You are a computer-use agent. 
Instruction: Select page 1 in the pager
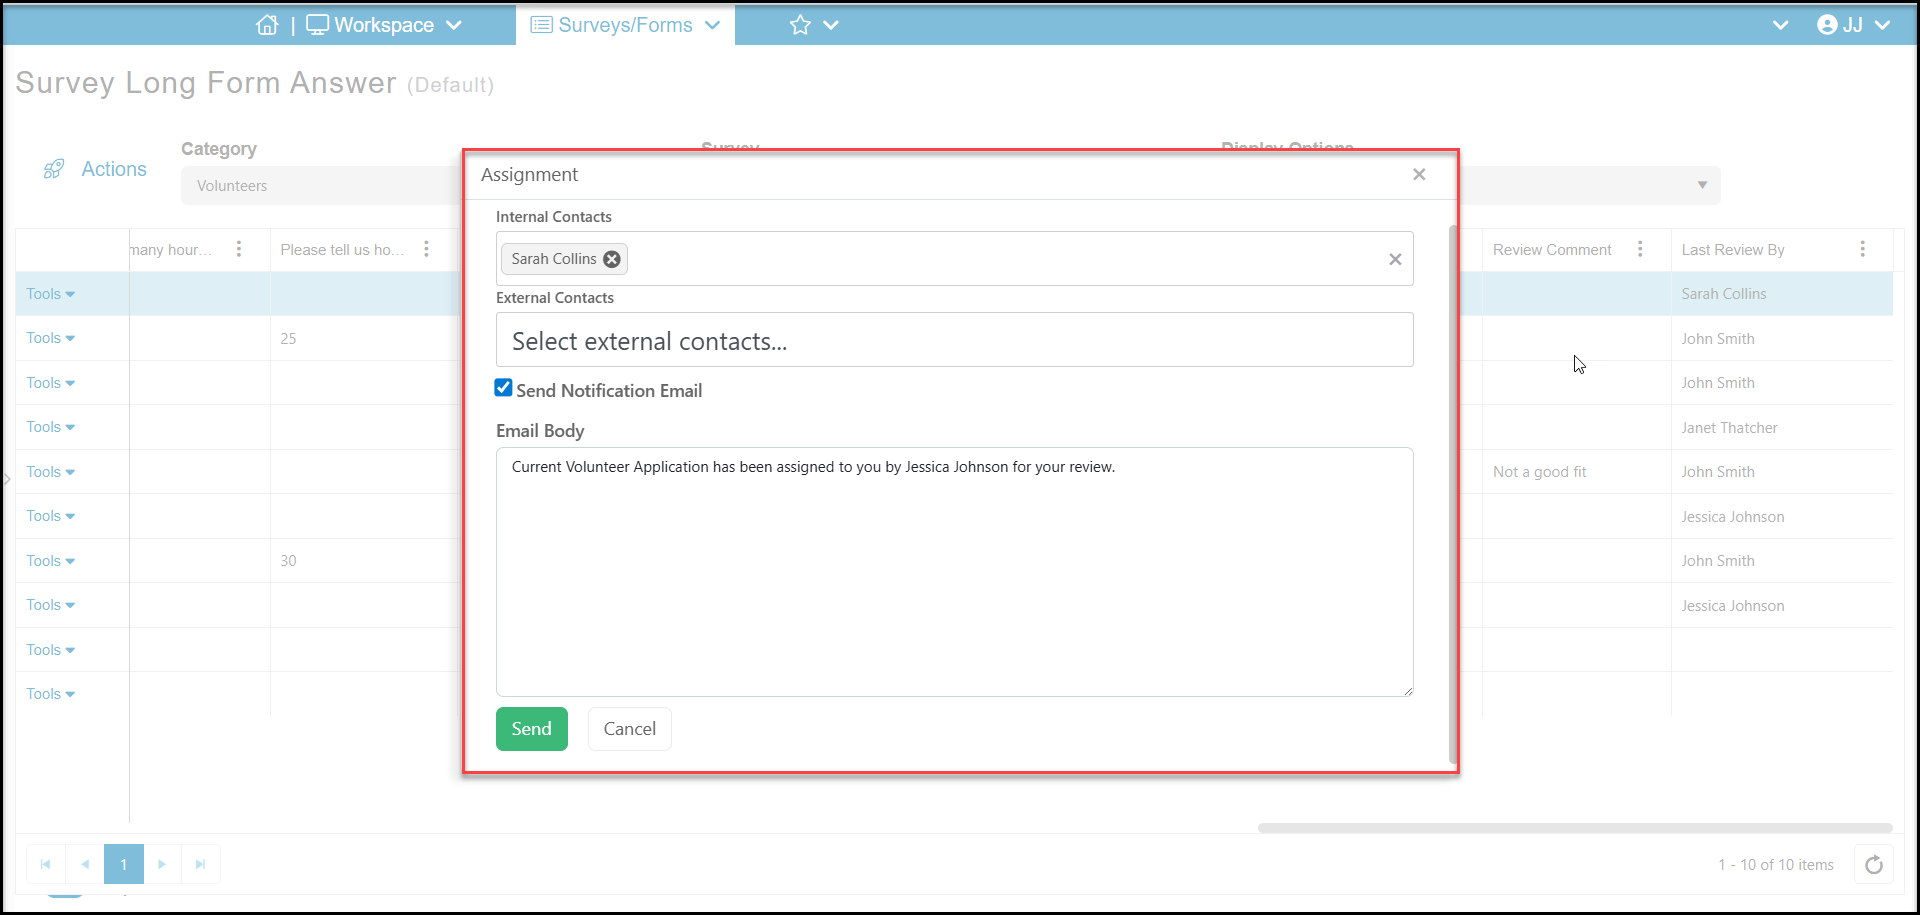[124, 865]
